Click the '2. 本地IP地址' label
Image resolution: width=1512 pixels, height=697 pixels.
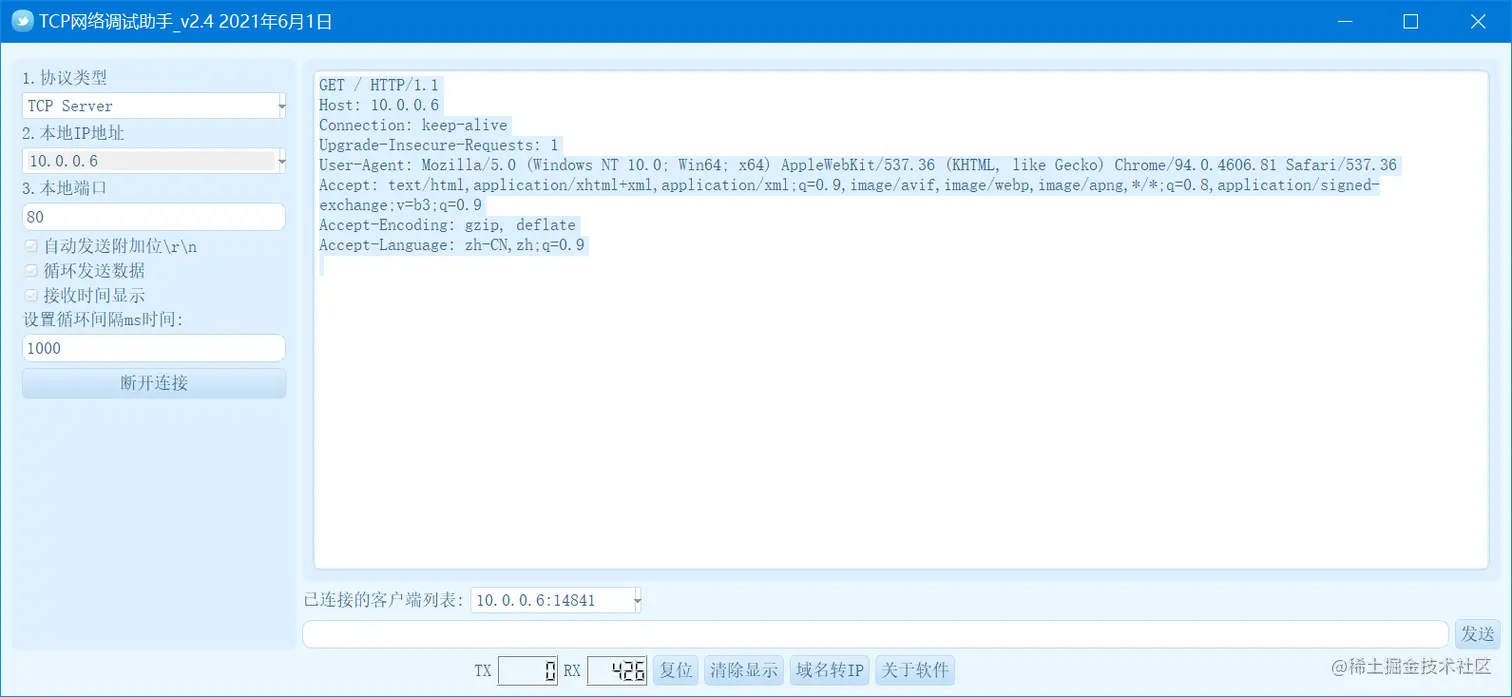click(74, 133)
